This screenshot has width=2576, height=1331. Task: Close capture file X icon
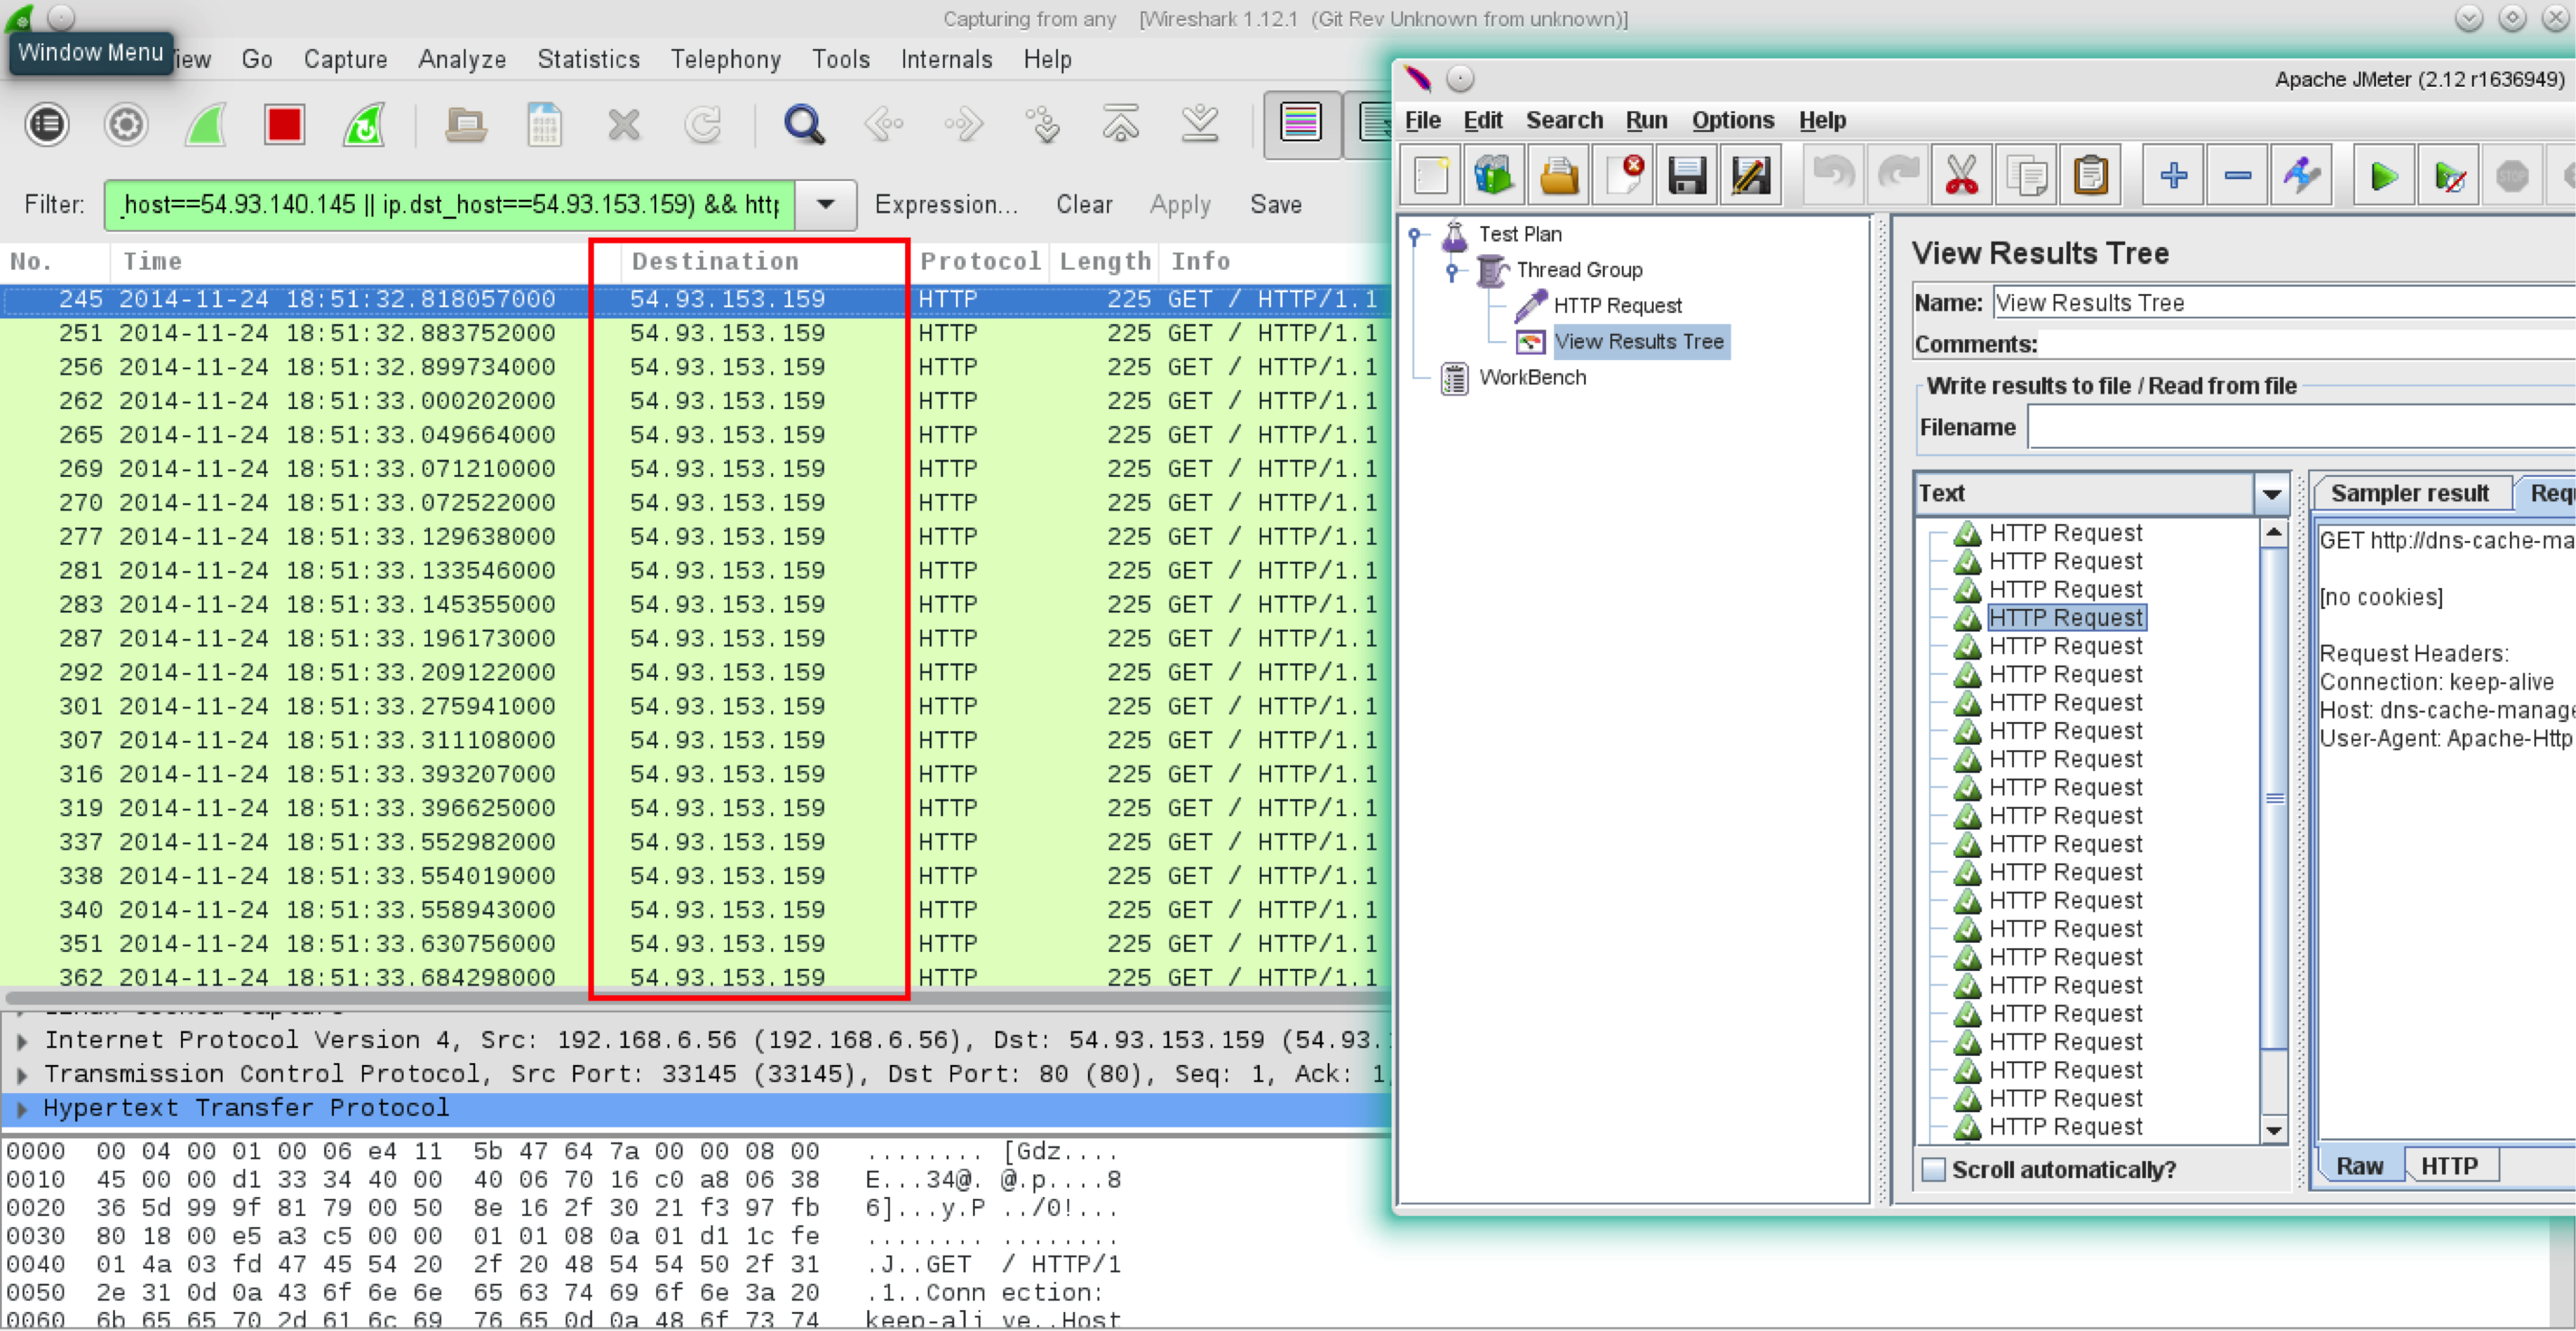pos(624,125)
